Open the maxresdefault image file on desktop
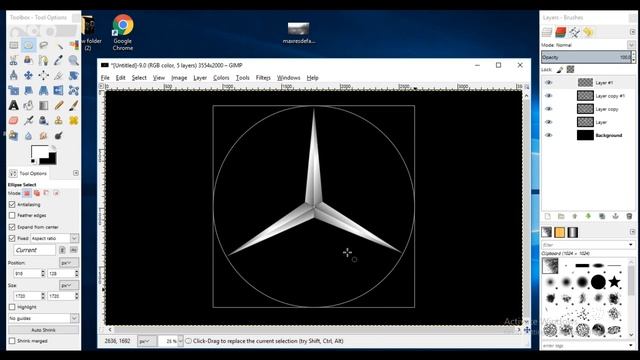 tap(298, 32)
